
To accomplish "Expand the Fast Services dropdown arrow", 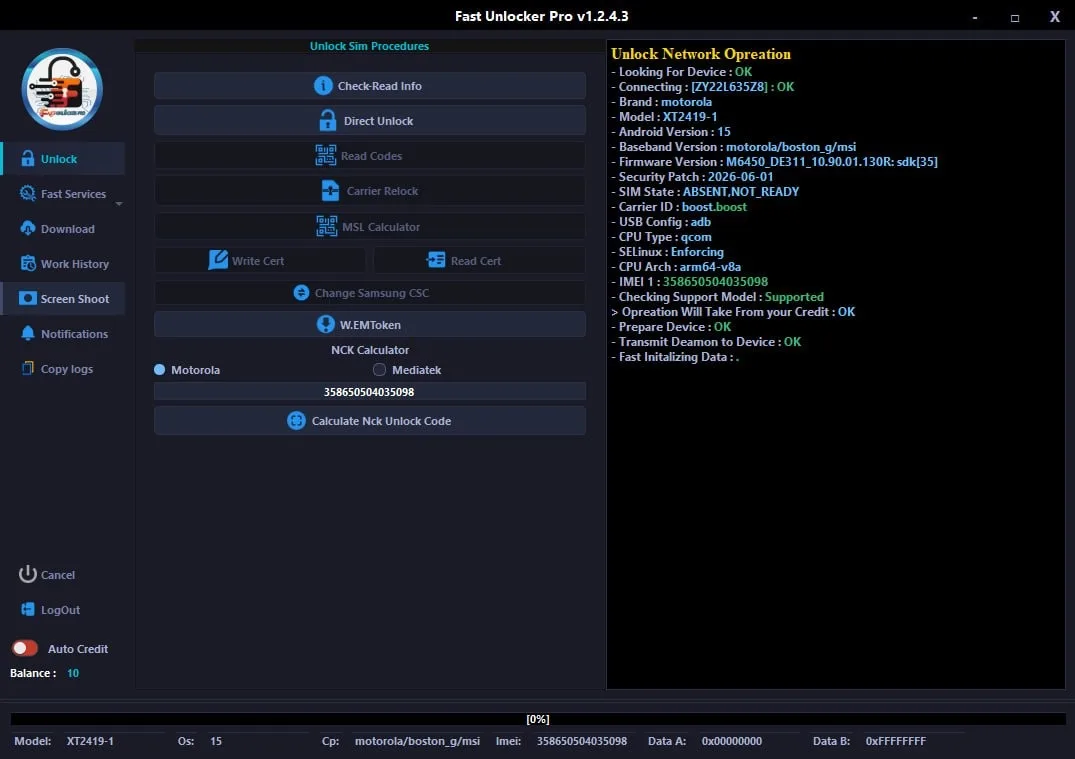I will click(x=119, y=204).
